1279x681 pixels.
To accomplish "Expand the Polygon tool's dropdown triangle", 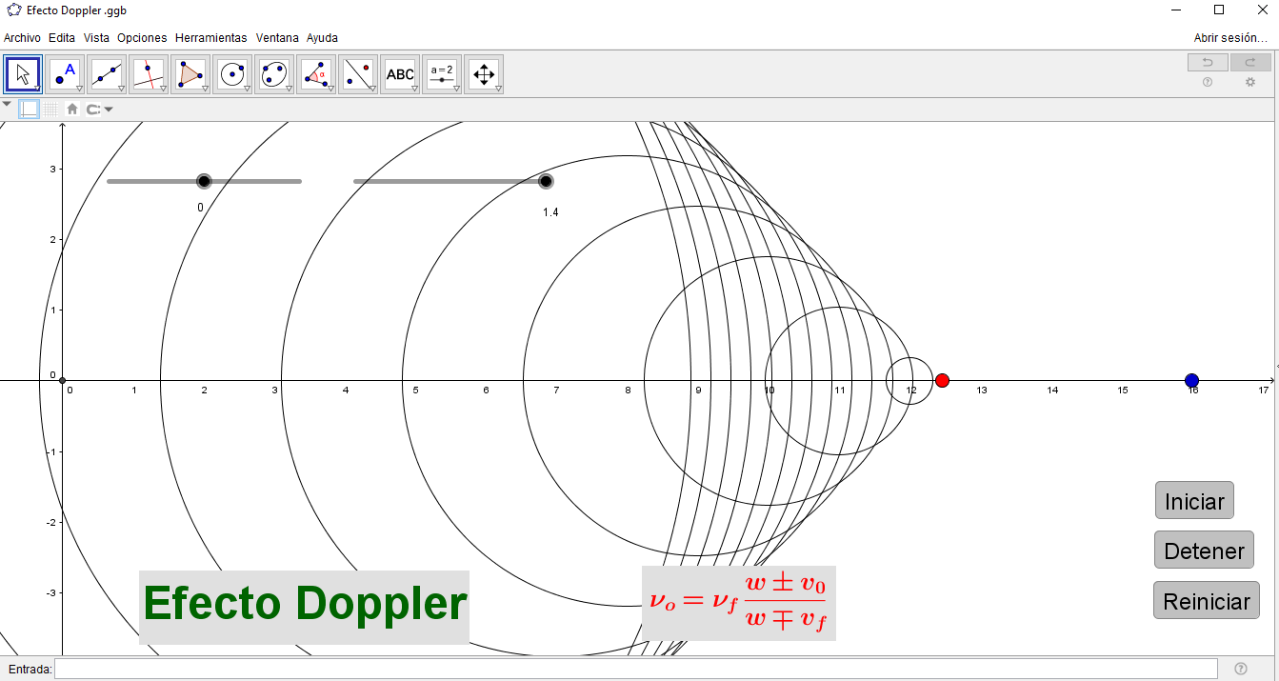I will (x=204, y=89).
